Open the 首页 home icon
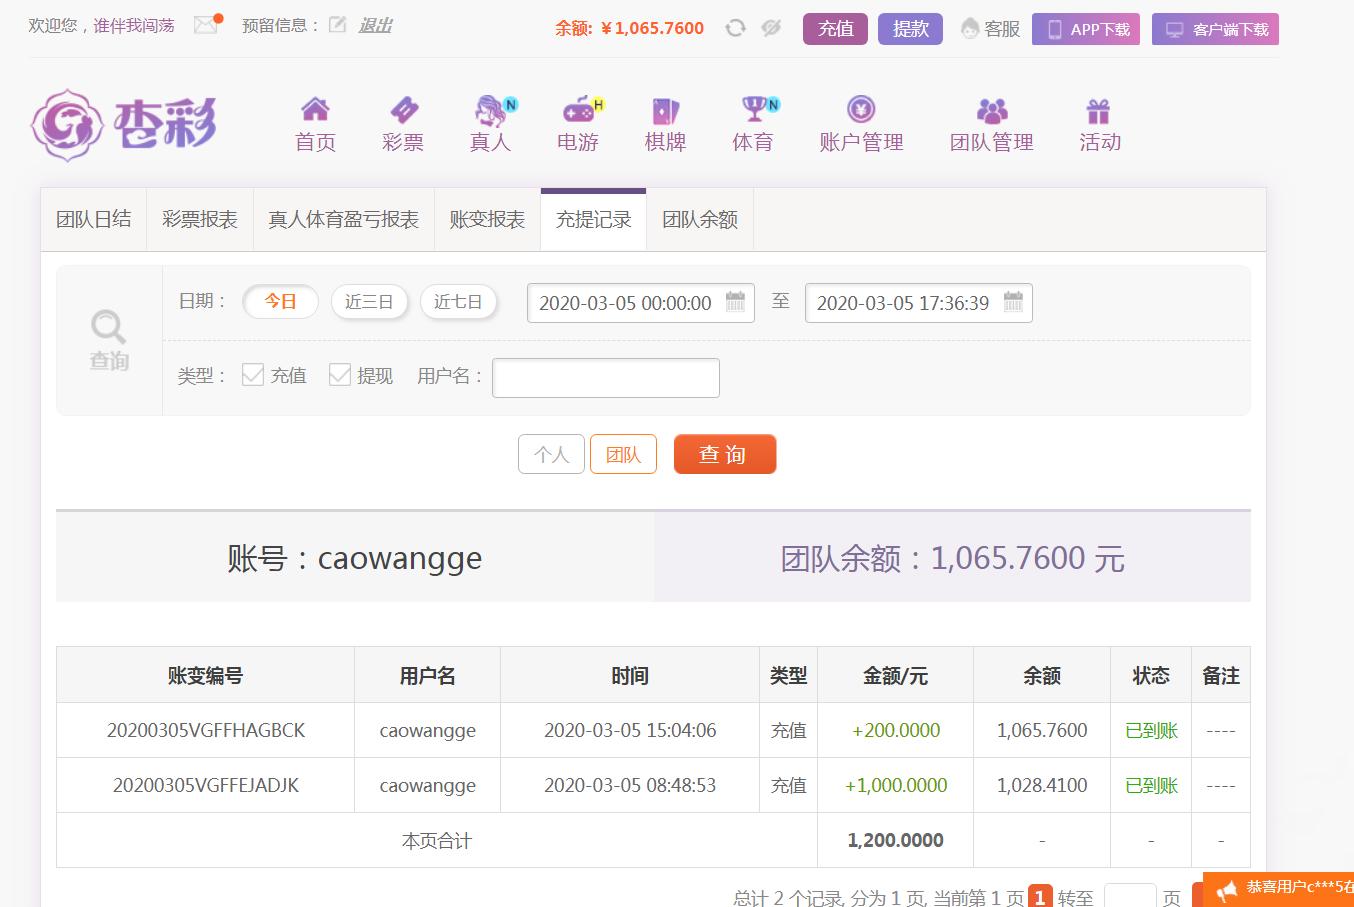The height and width of the screenshot is (907, 1354). click(315, 109)
